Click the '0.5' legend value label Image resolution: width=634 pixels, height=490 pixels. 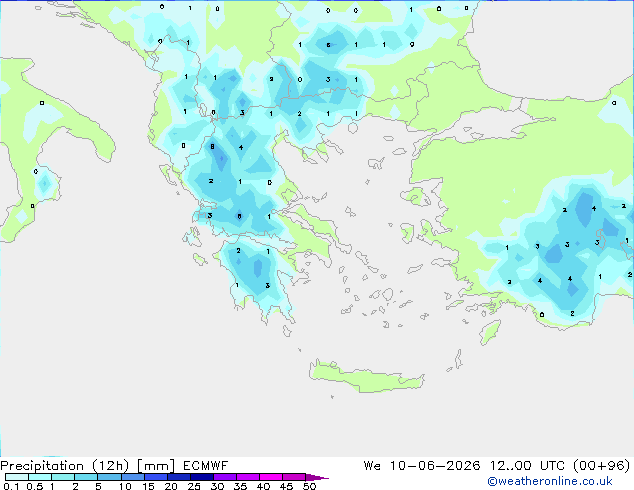coord(34,486)
